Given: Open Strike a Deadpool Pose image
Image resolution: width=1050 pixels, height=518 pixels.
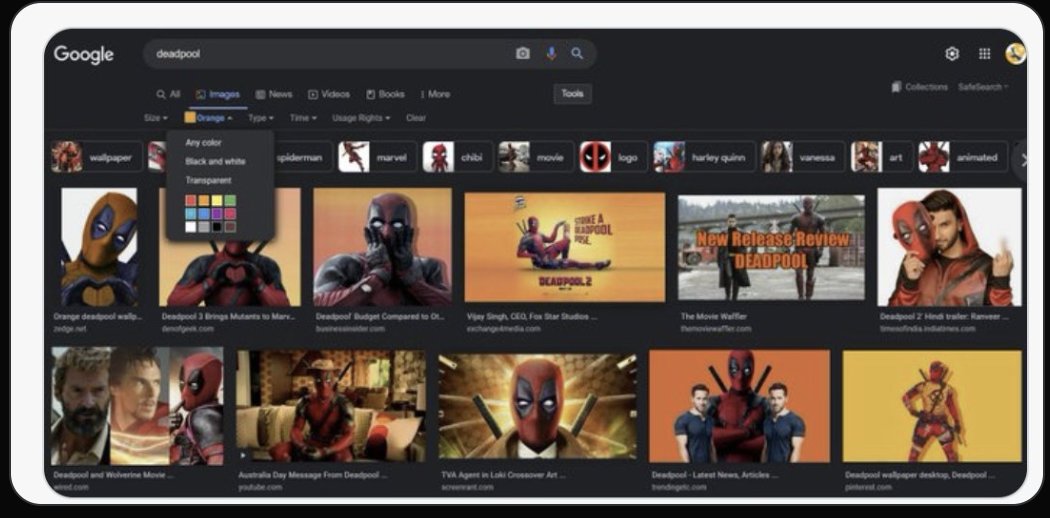Looking at the screenshot, I should click(565, 247).
